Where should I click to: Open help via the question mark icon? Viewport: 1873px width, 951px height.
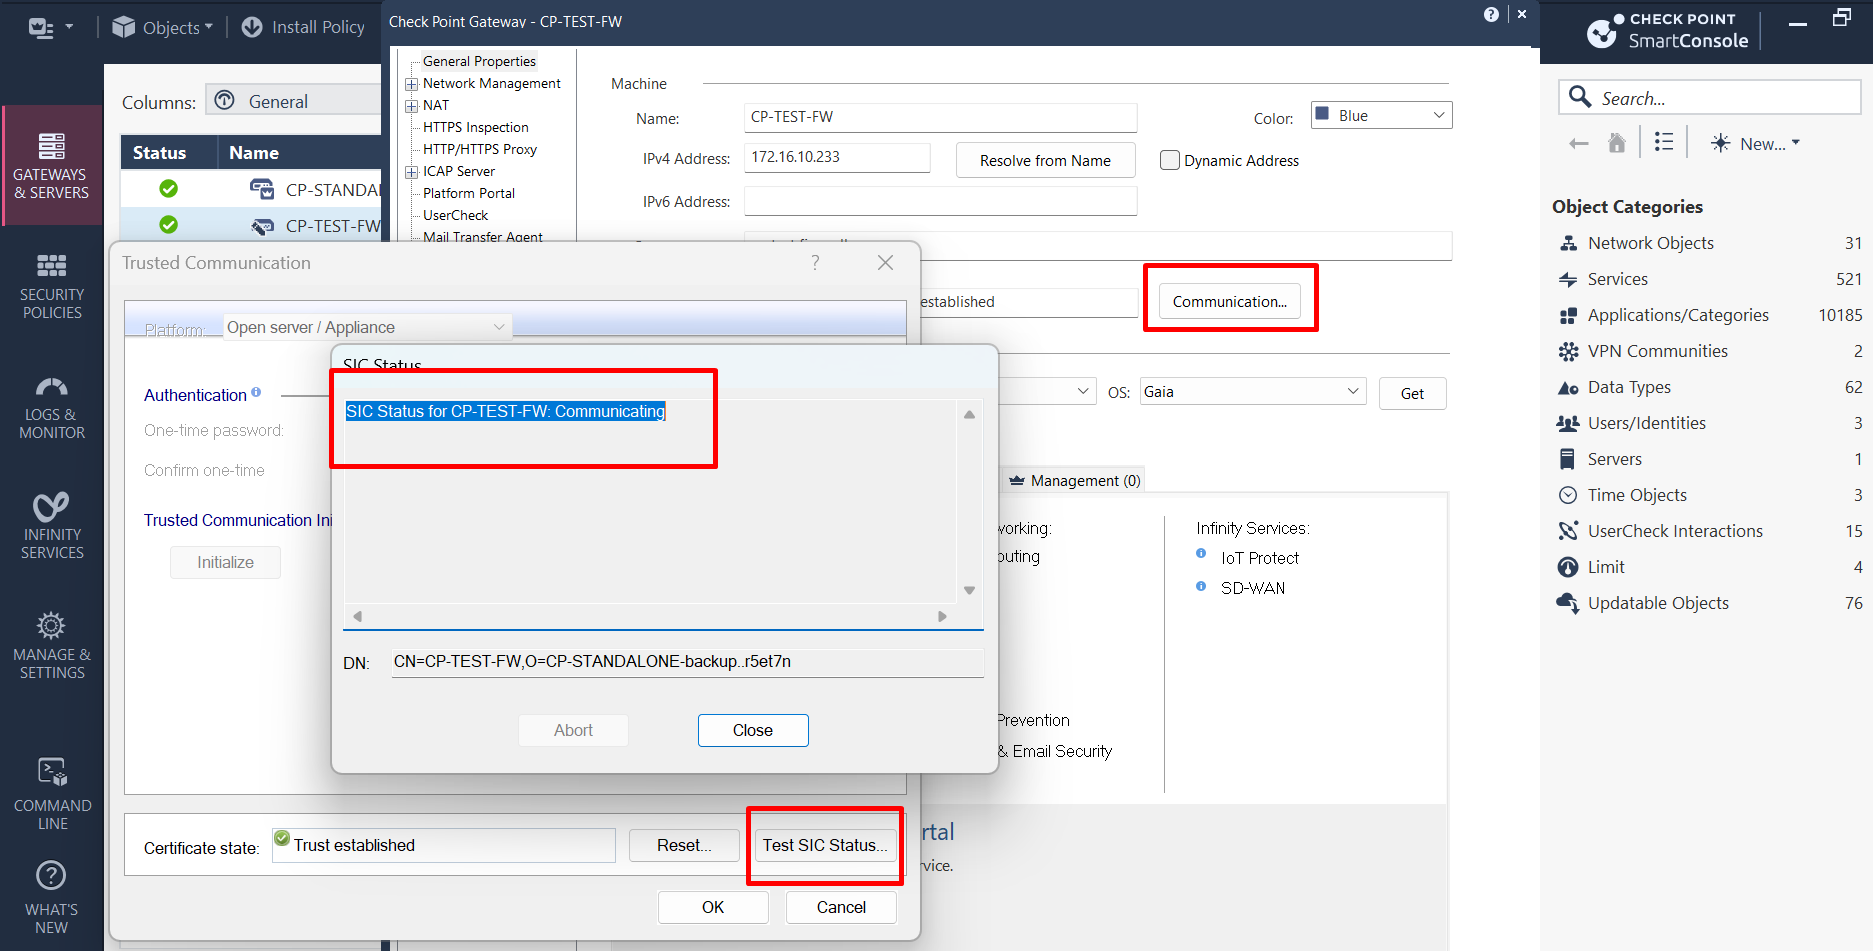[x=1491, y=14]
